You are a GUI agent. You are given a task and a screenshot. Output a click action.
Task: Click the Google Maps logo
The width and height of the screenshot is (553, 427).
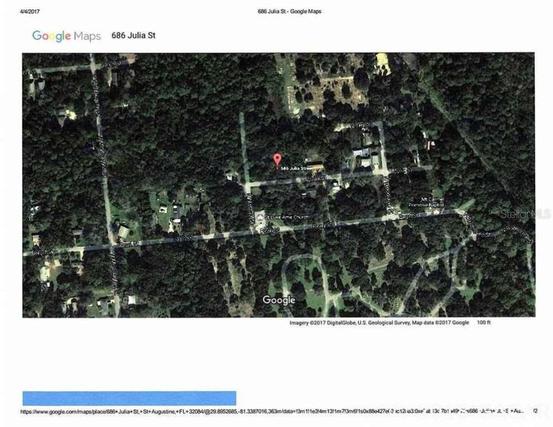click(66, 36)
